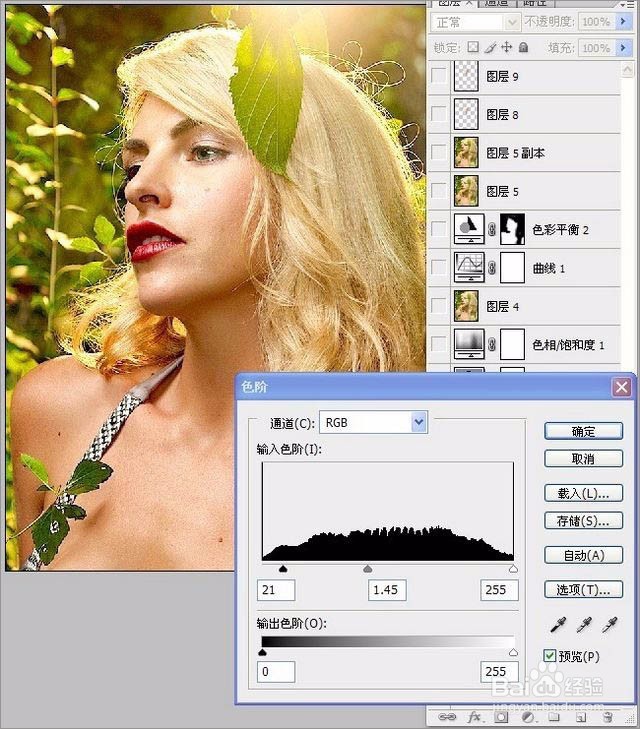Grab the black output levels slider
This screenshot has width=640, height=729.
(x=262, y=652)
